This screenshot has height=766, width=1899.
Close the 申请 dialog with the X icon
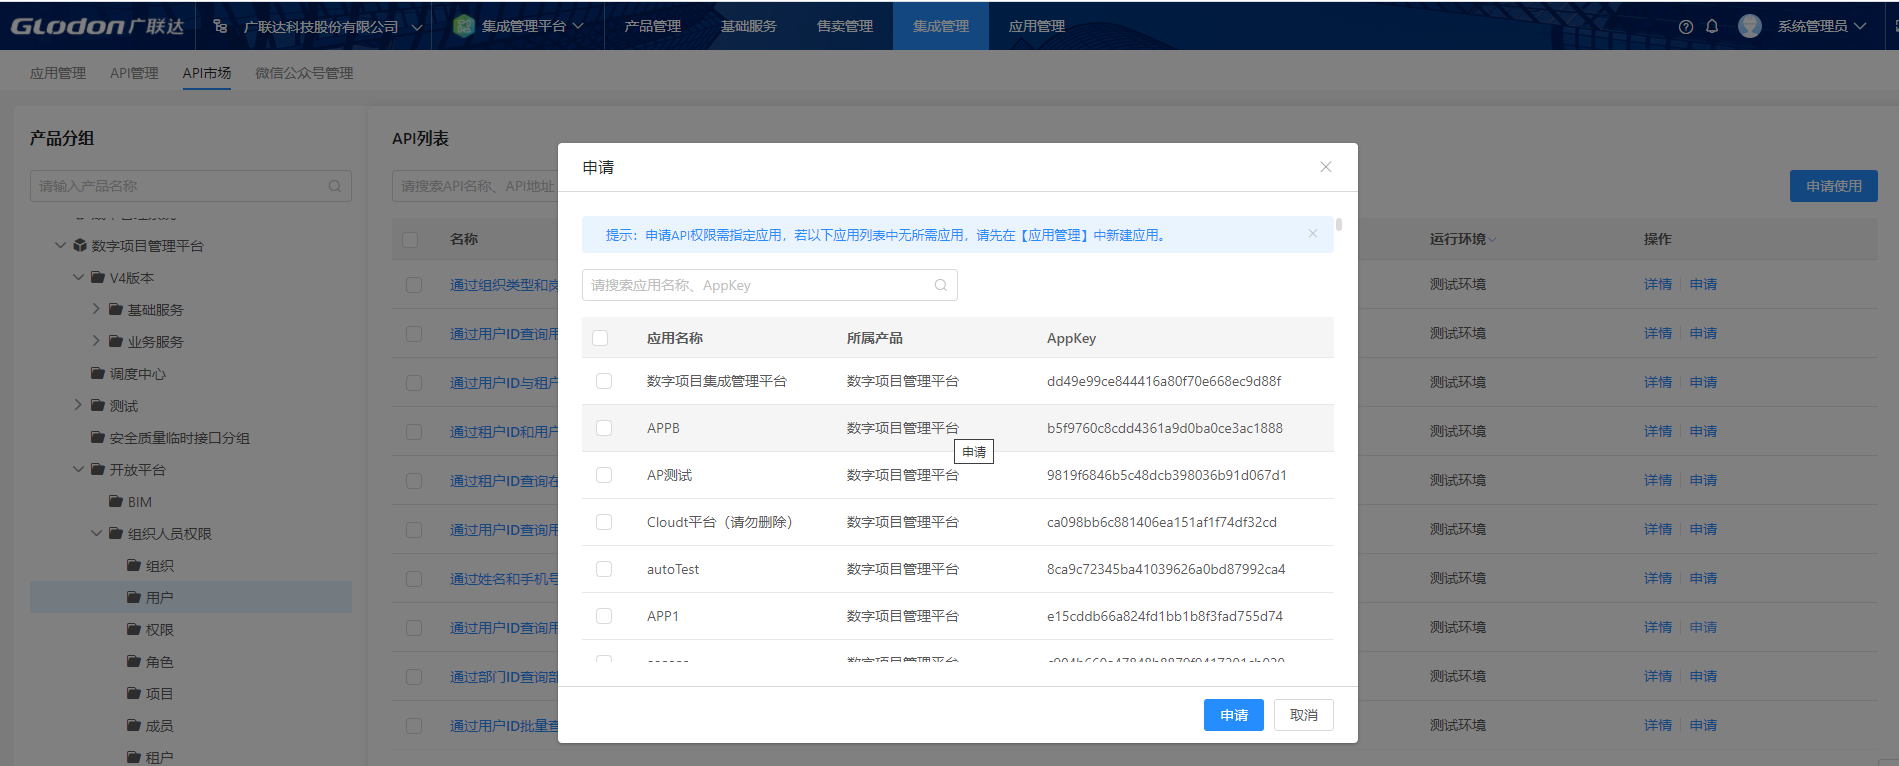[x=1325, y=167]
